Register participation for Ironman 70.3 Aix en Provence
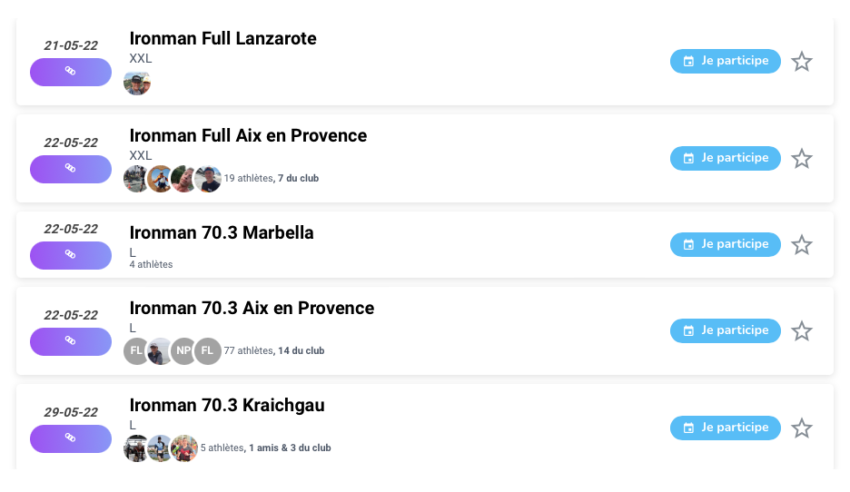The width and height of the screenshot is (850, 492). 725,330
